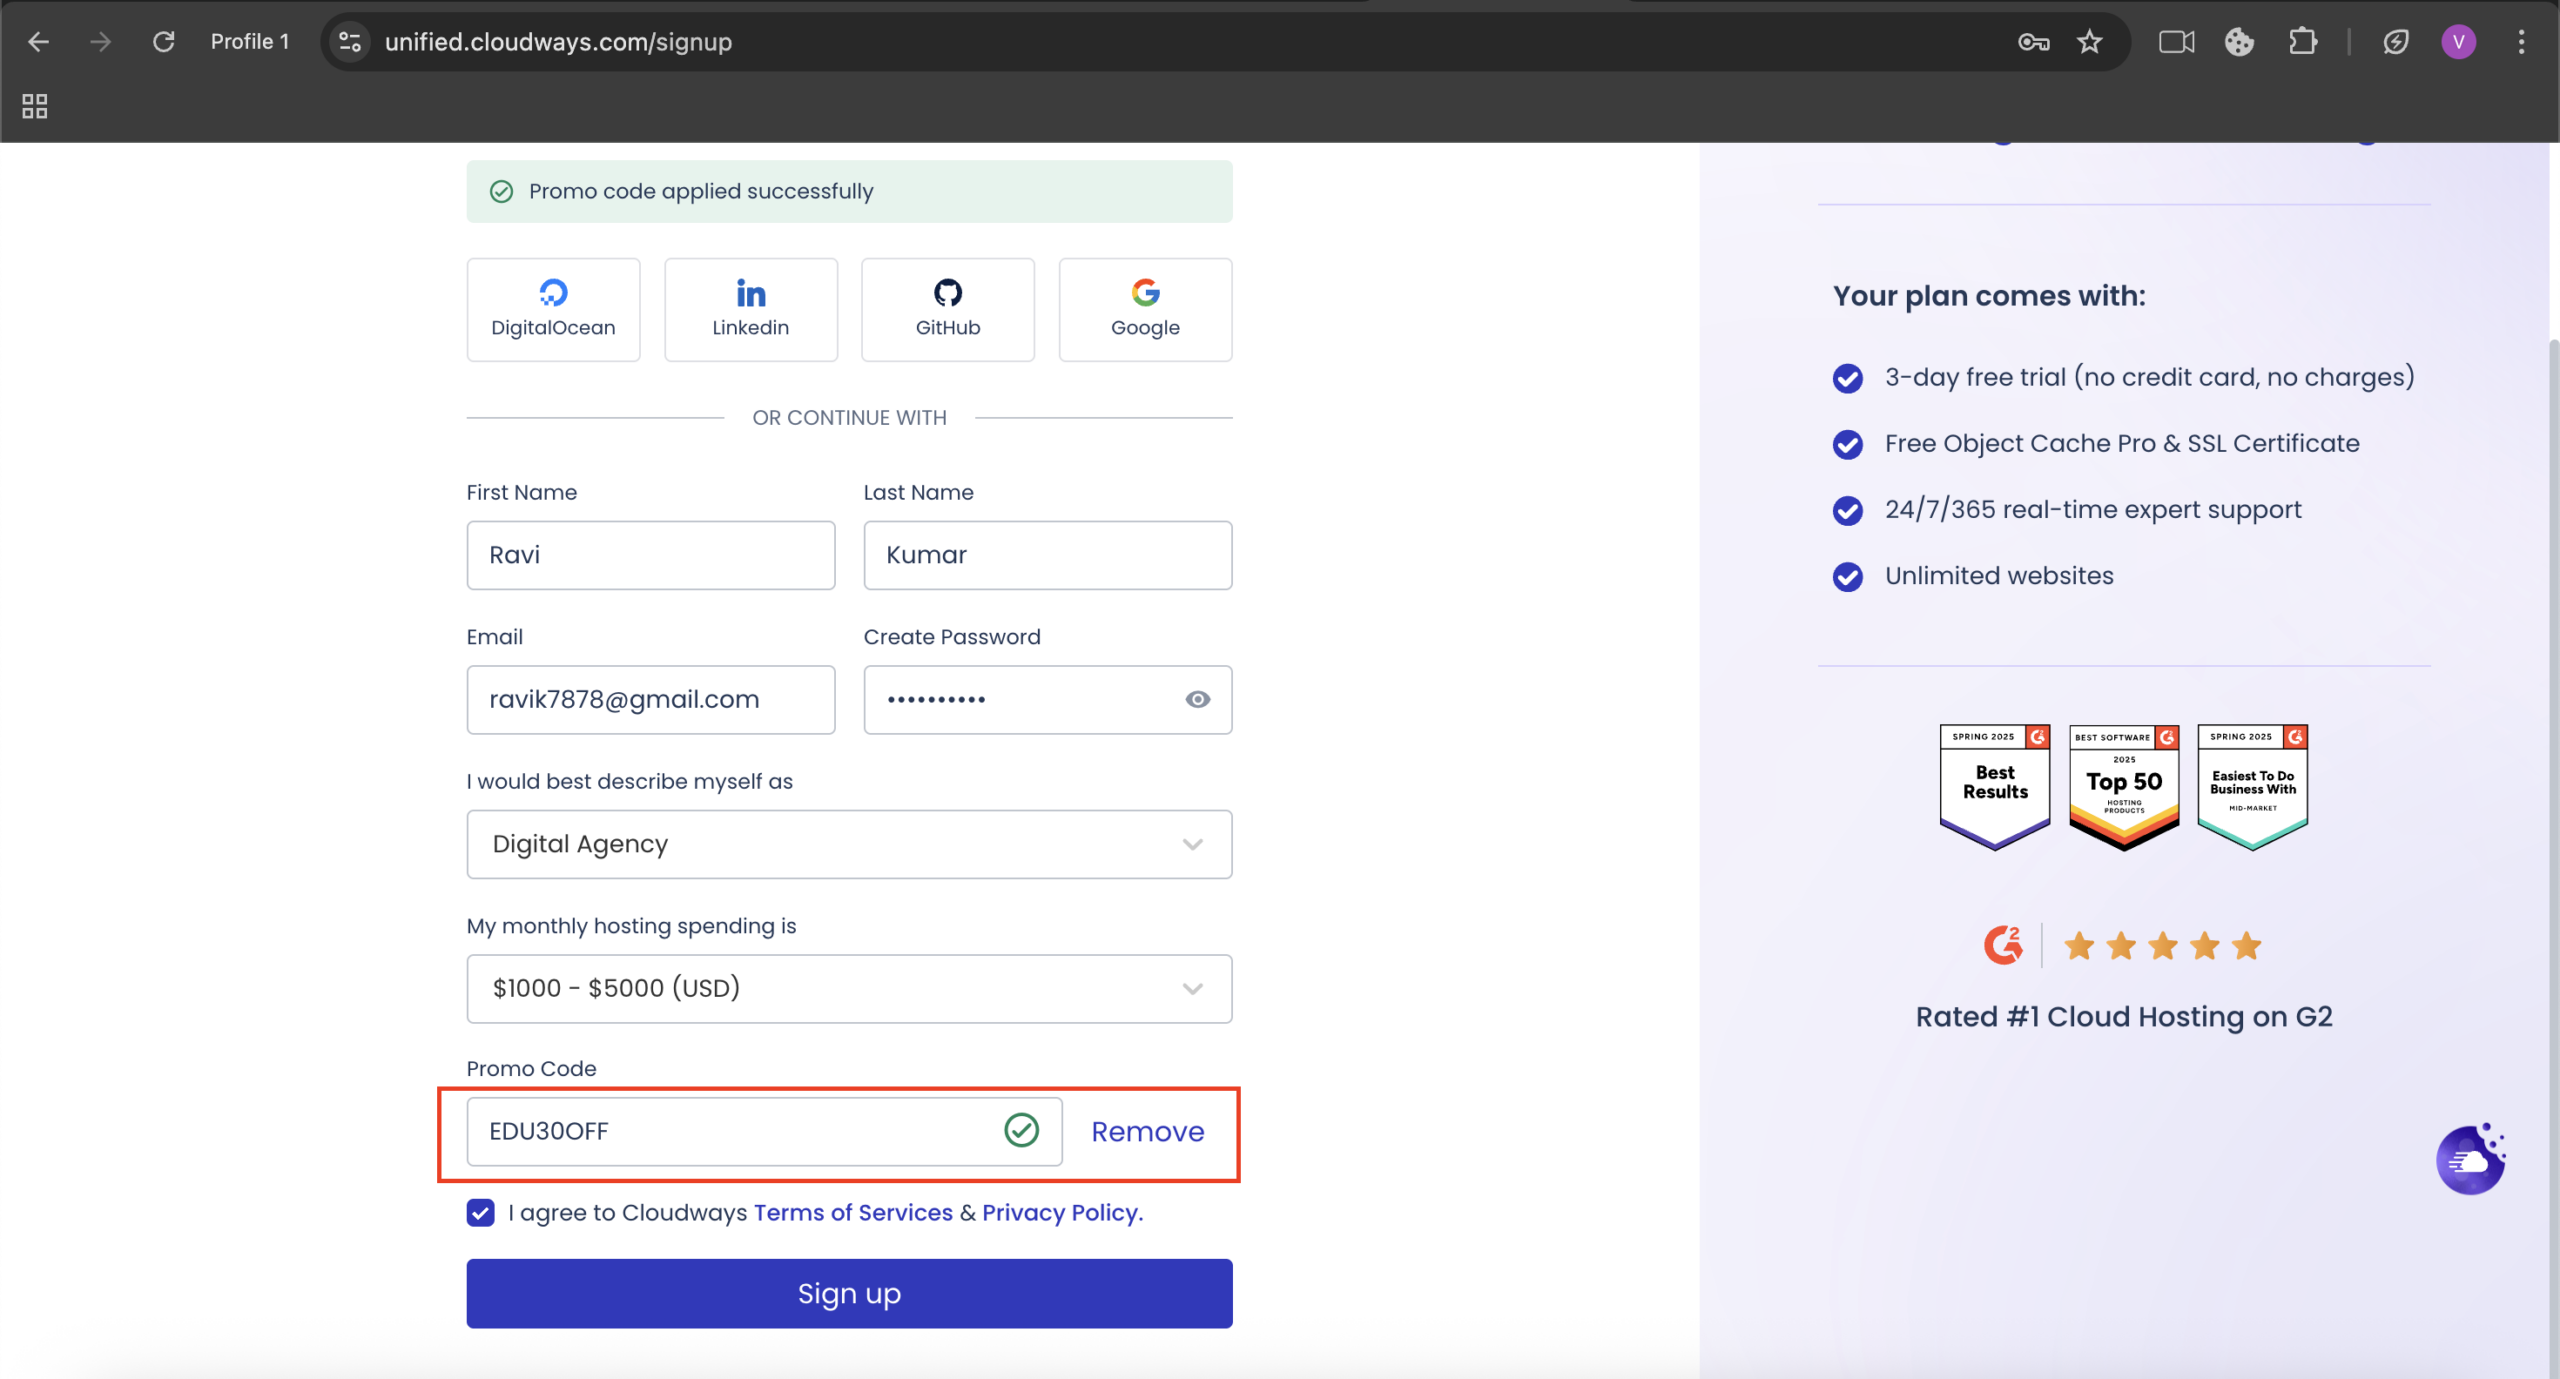This screenshot has height=1379, width=2560.
Task: Sign up with Google
Action: click(1145, 309)
